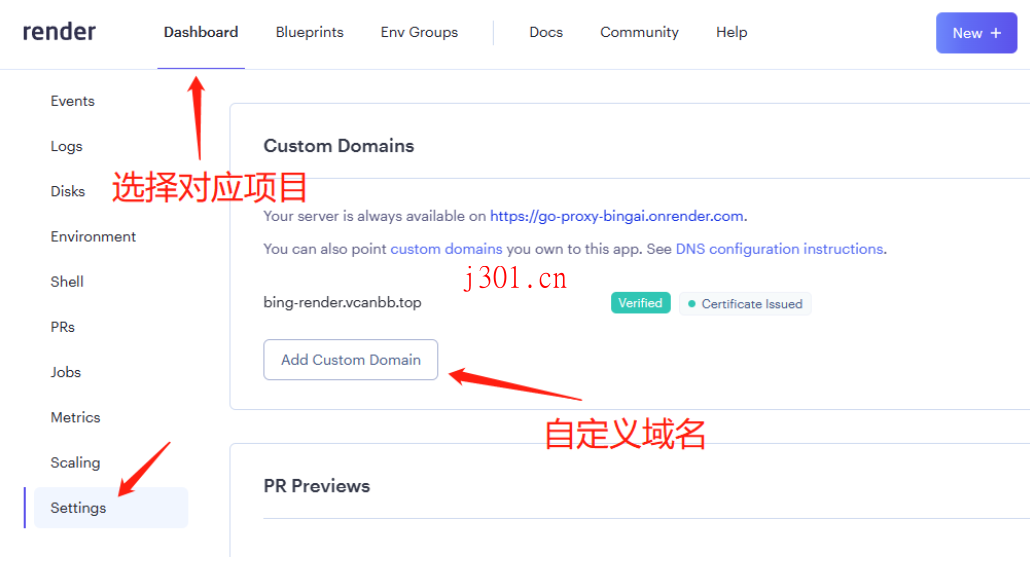
Task: Open PRs in the sidebar
Action: 62,327
